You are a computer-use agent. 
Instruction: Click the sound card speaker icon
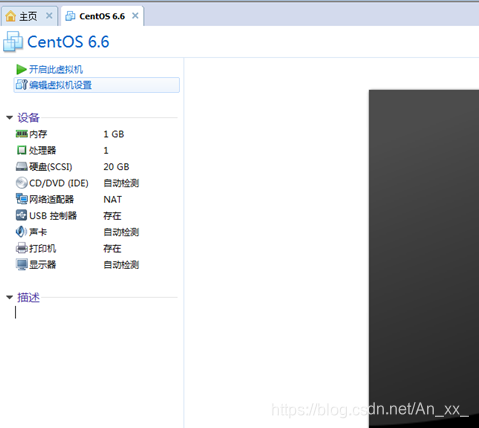(x=21, y=232)
